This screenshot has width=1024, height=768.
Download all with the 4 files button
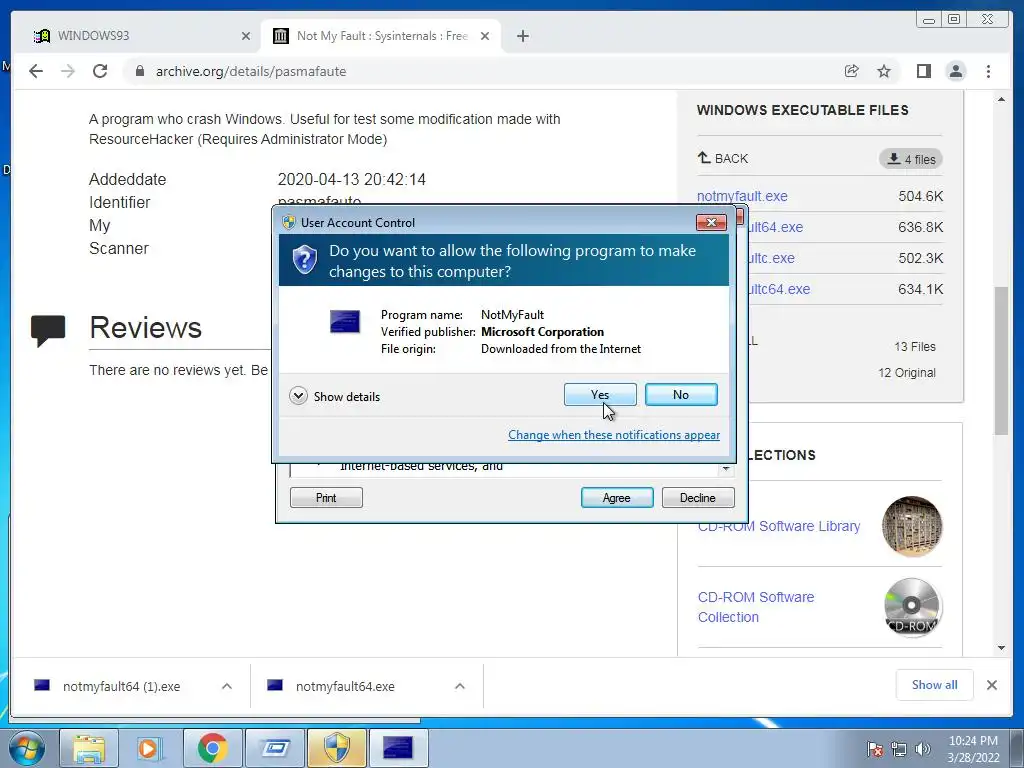911,159
